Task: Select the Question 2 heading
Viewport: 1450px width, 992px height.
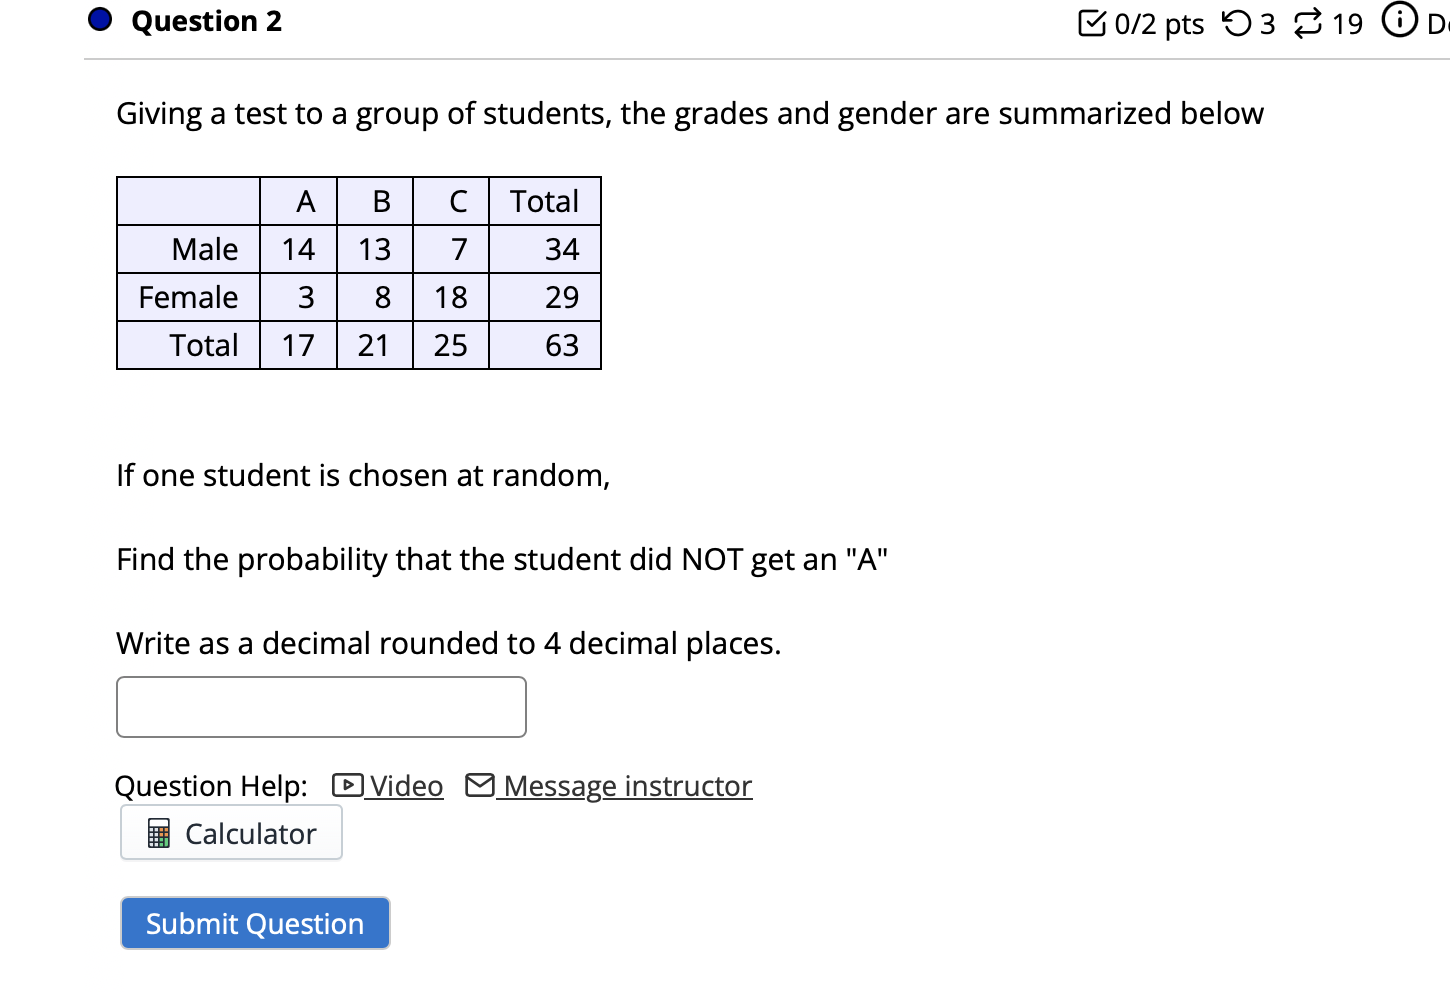Action: pos(208,20)
